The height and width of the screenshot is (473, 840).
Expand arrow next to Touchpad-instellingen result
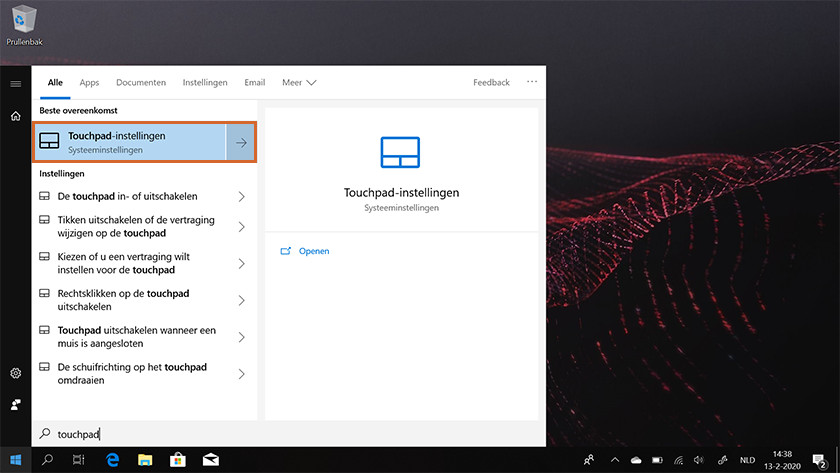241,142
